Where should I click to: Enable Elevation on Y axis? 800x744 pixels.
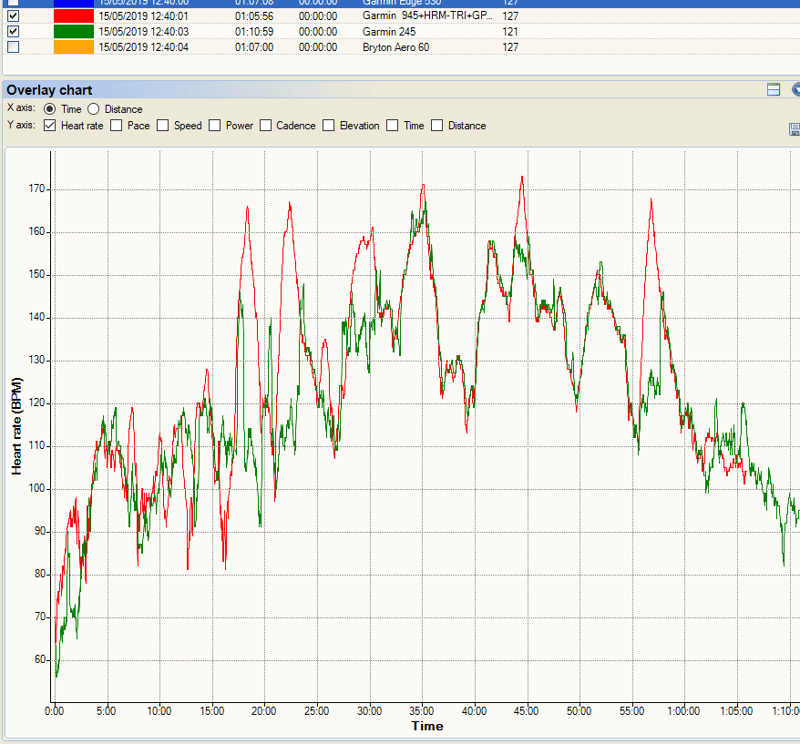point(329,126)
